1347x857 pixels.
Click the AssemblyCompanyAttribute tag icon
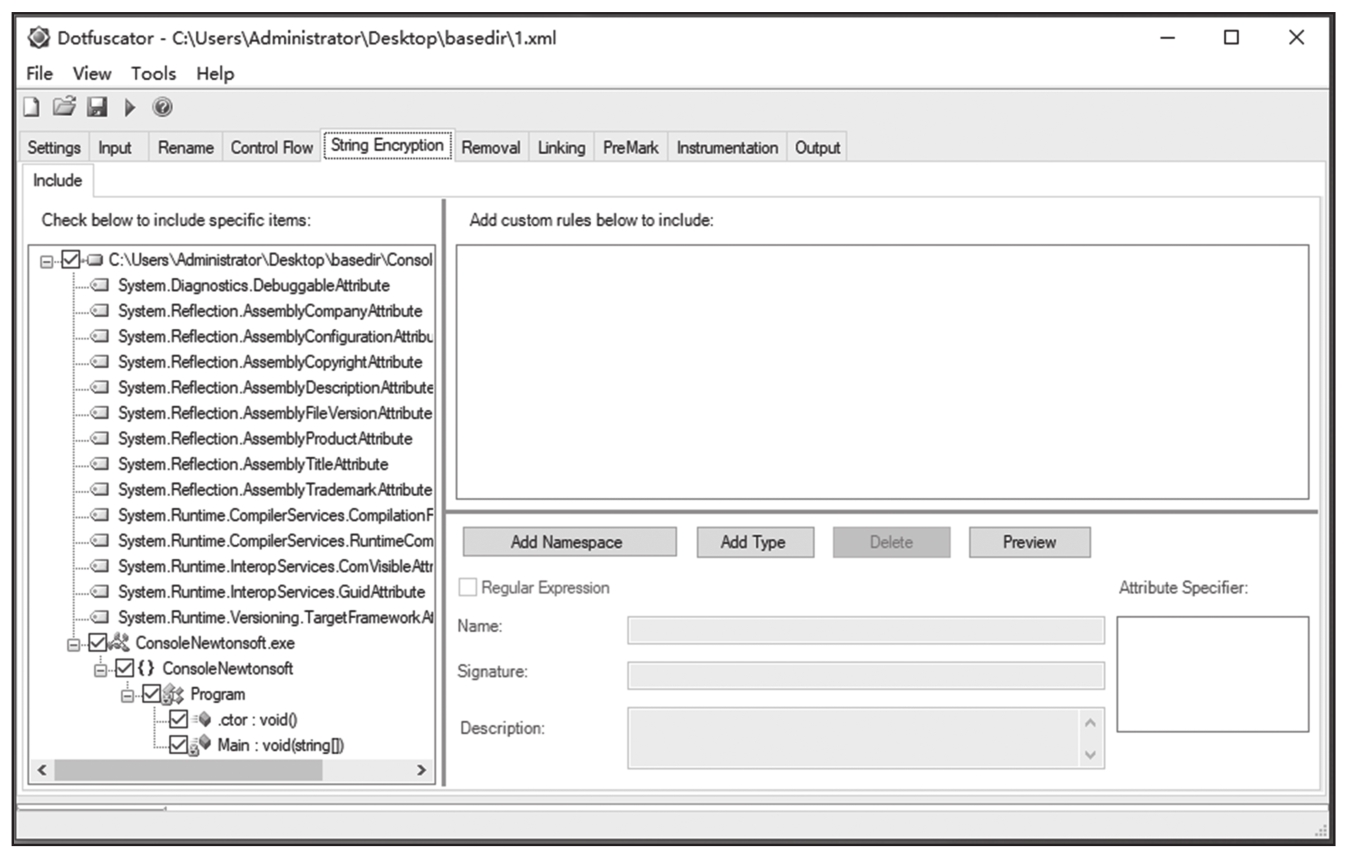pos(100,311)
